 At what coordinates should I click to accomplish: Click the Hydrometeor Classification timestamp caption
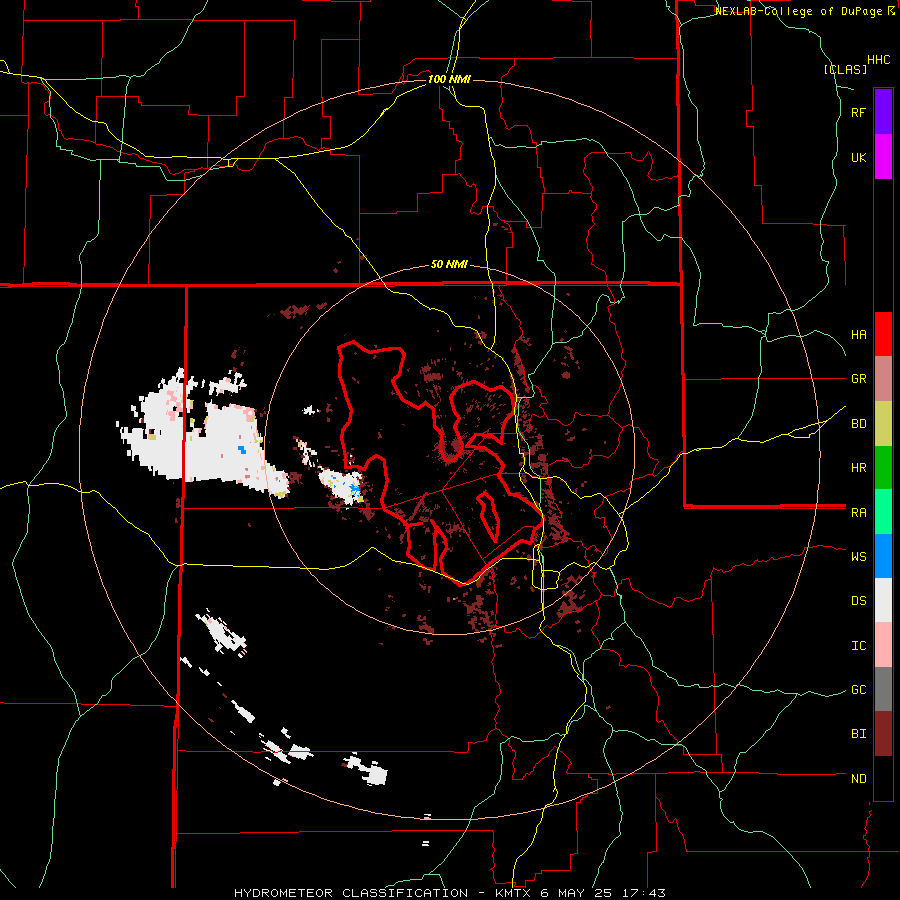450,893
